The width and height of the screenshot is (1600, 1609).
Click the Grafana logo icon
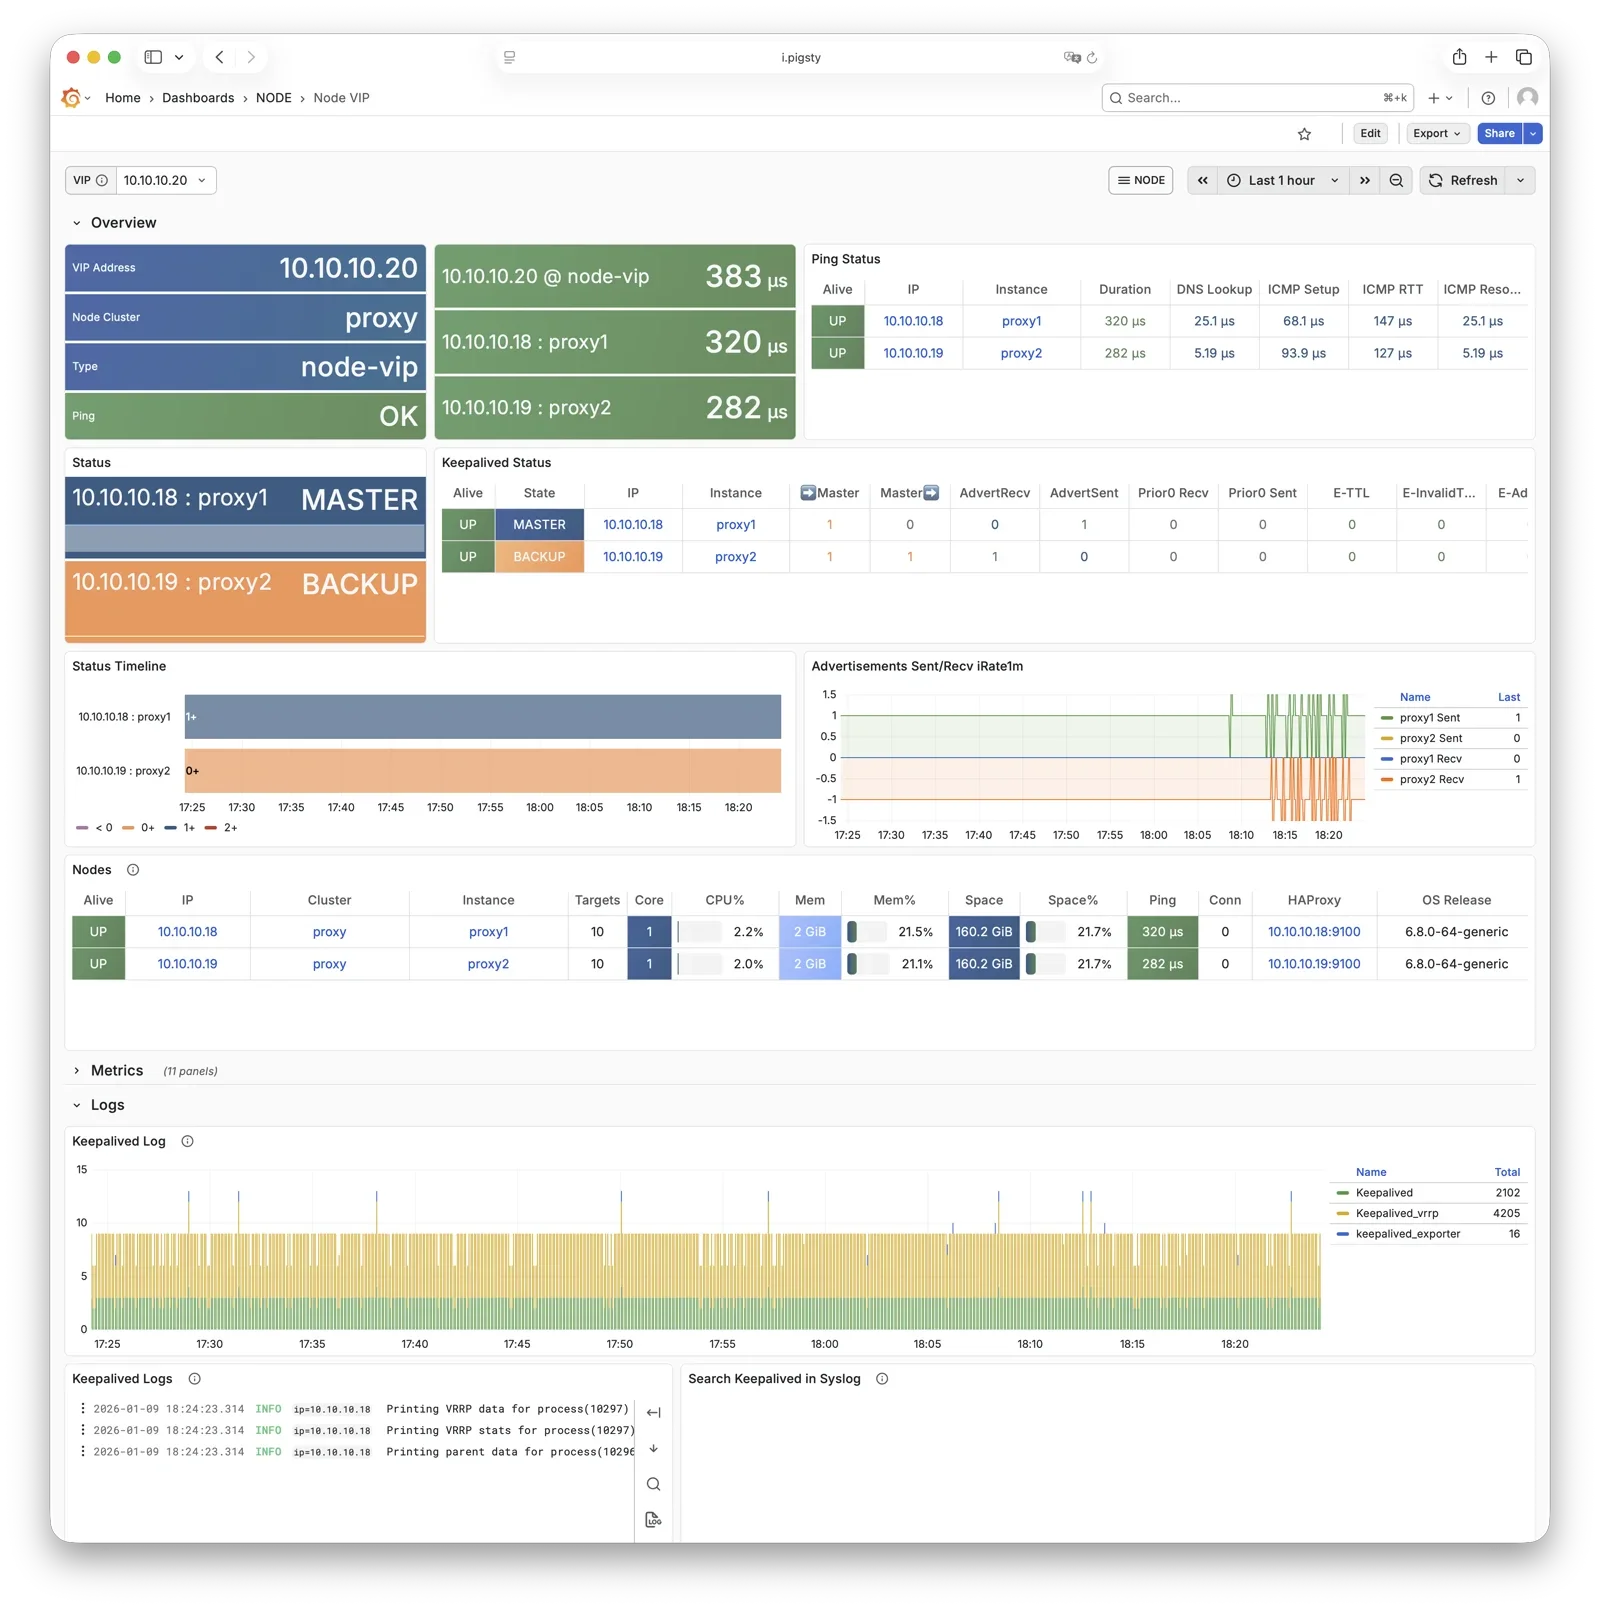[x=71, y=98]
